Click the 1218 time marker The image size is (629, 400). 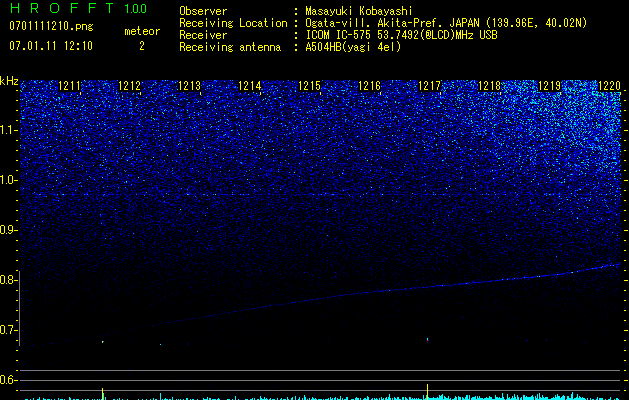(x=489, y=86)
